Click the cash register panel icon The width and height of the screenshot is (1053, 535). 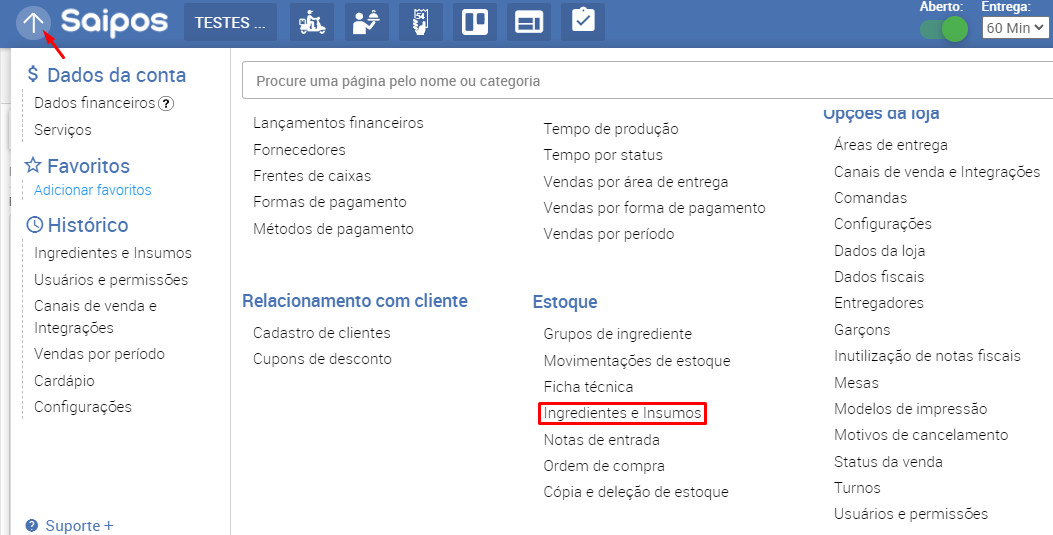[528, 22]
